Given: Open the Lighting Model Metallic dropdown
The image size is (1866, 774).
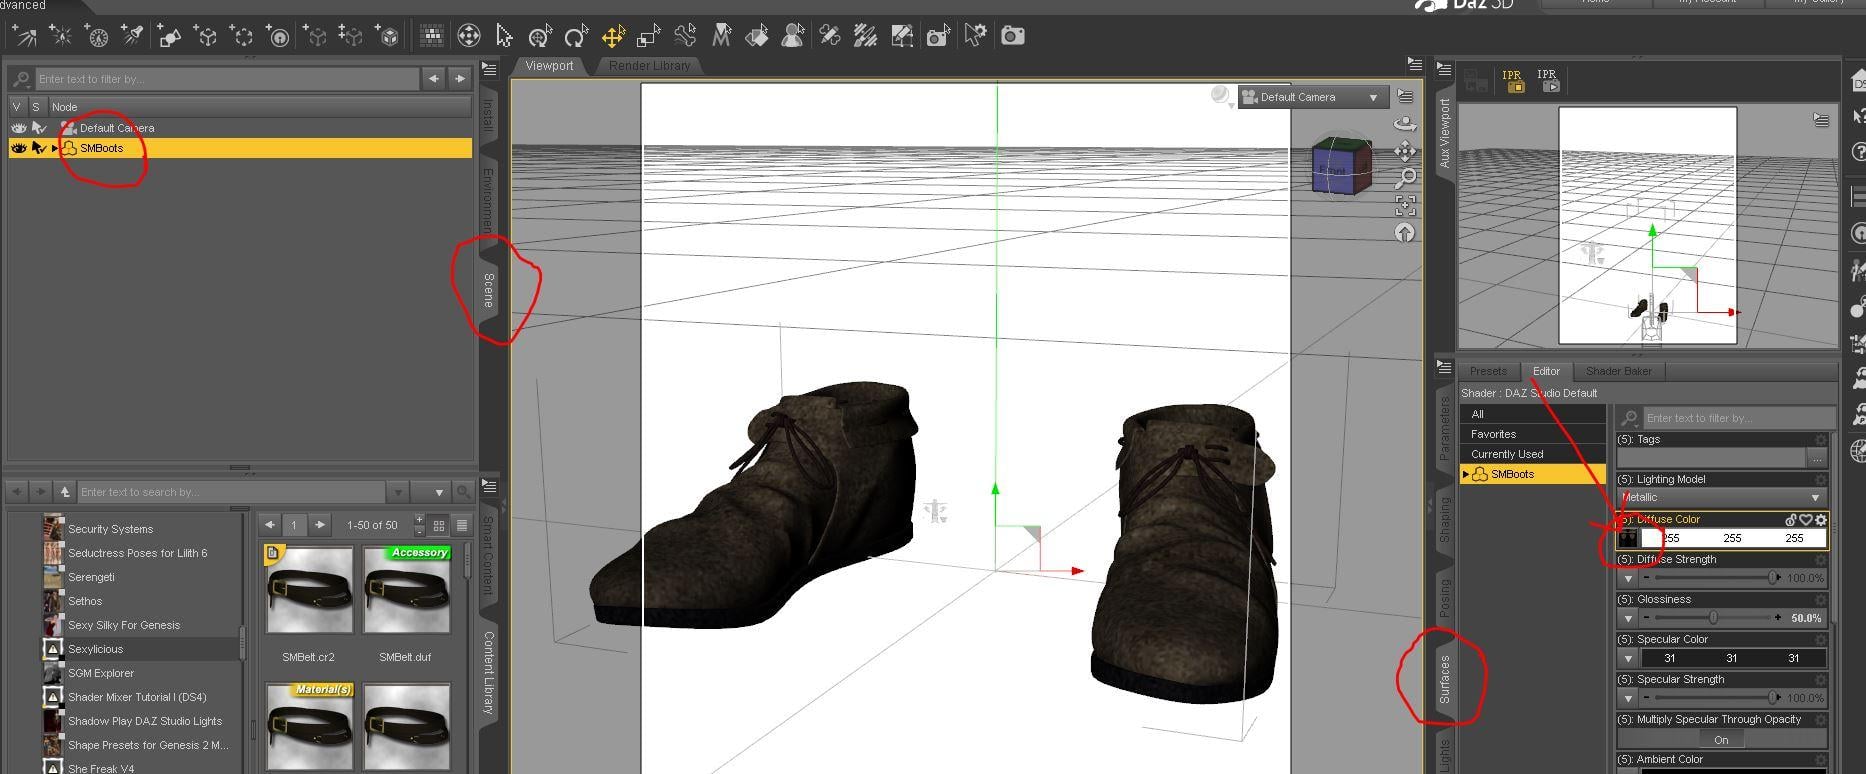Looking at the screenshot, I should point(1721,497).
